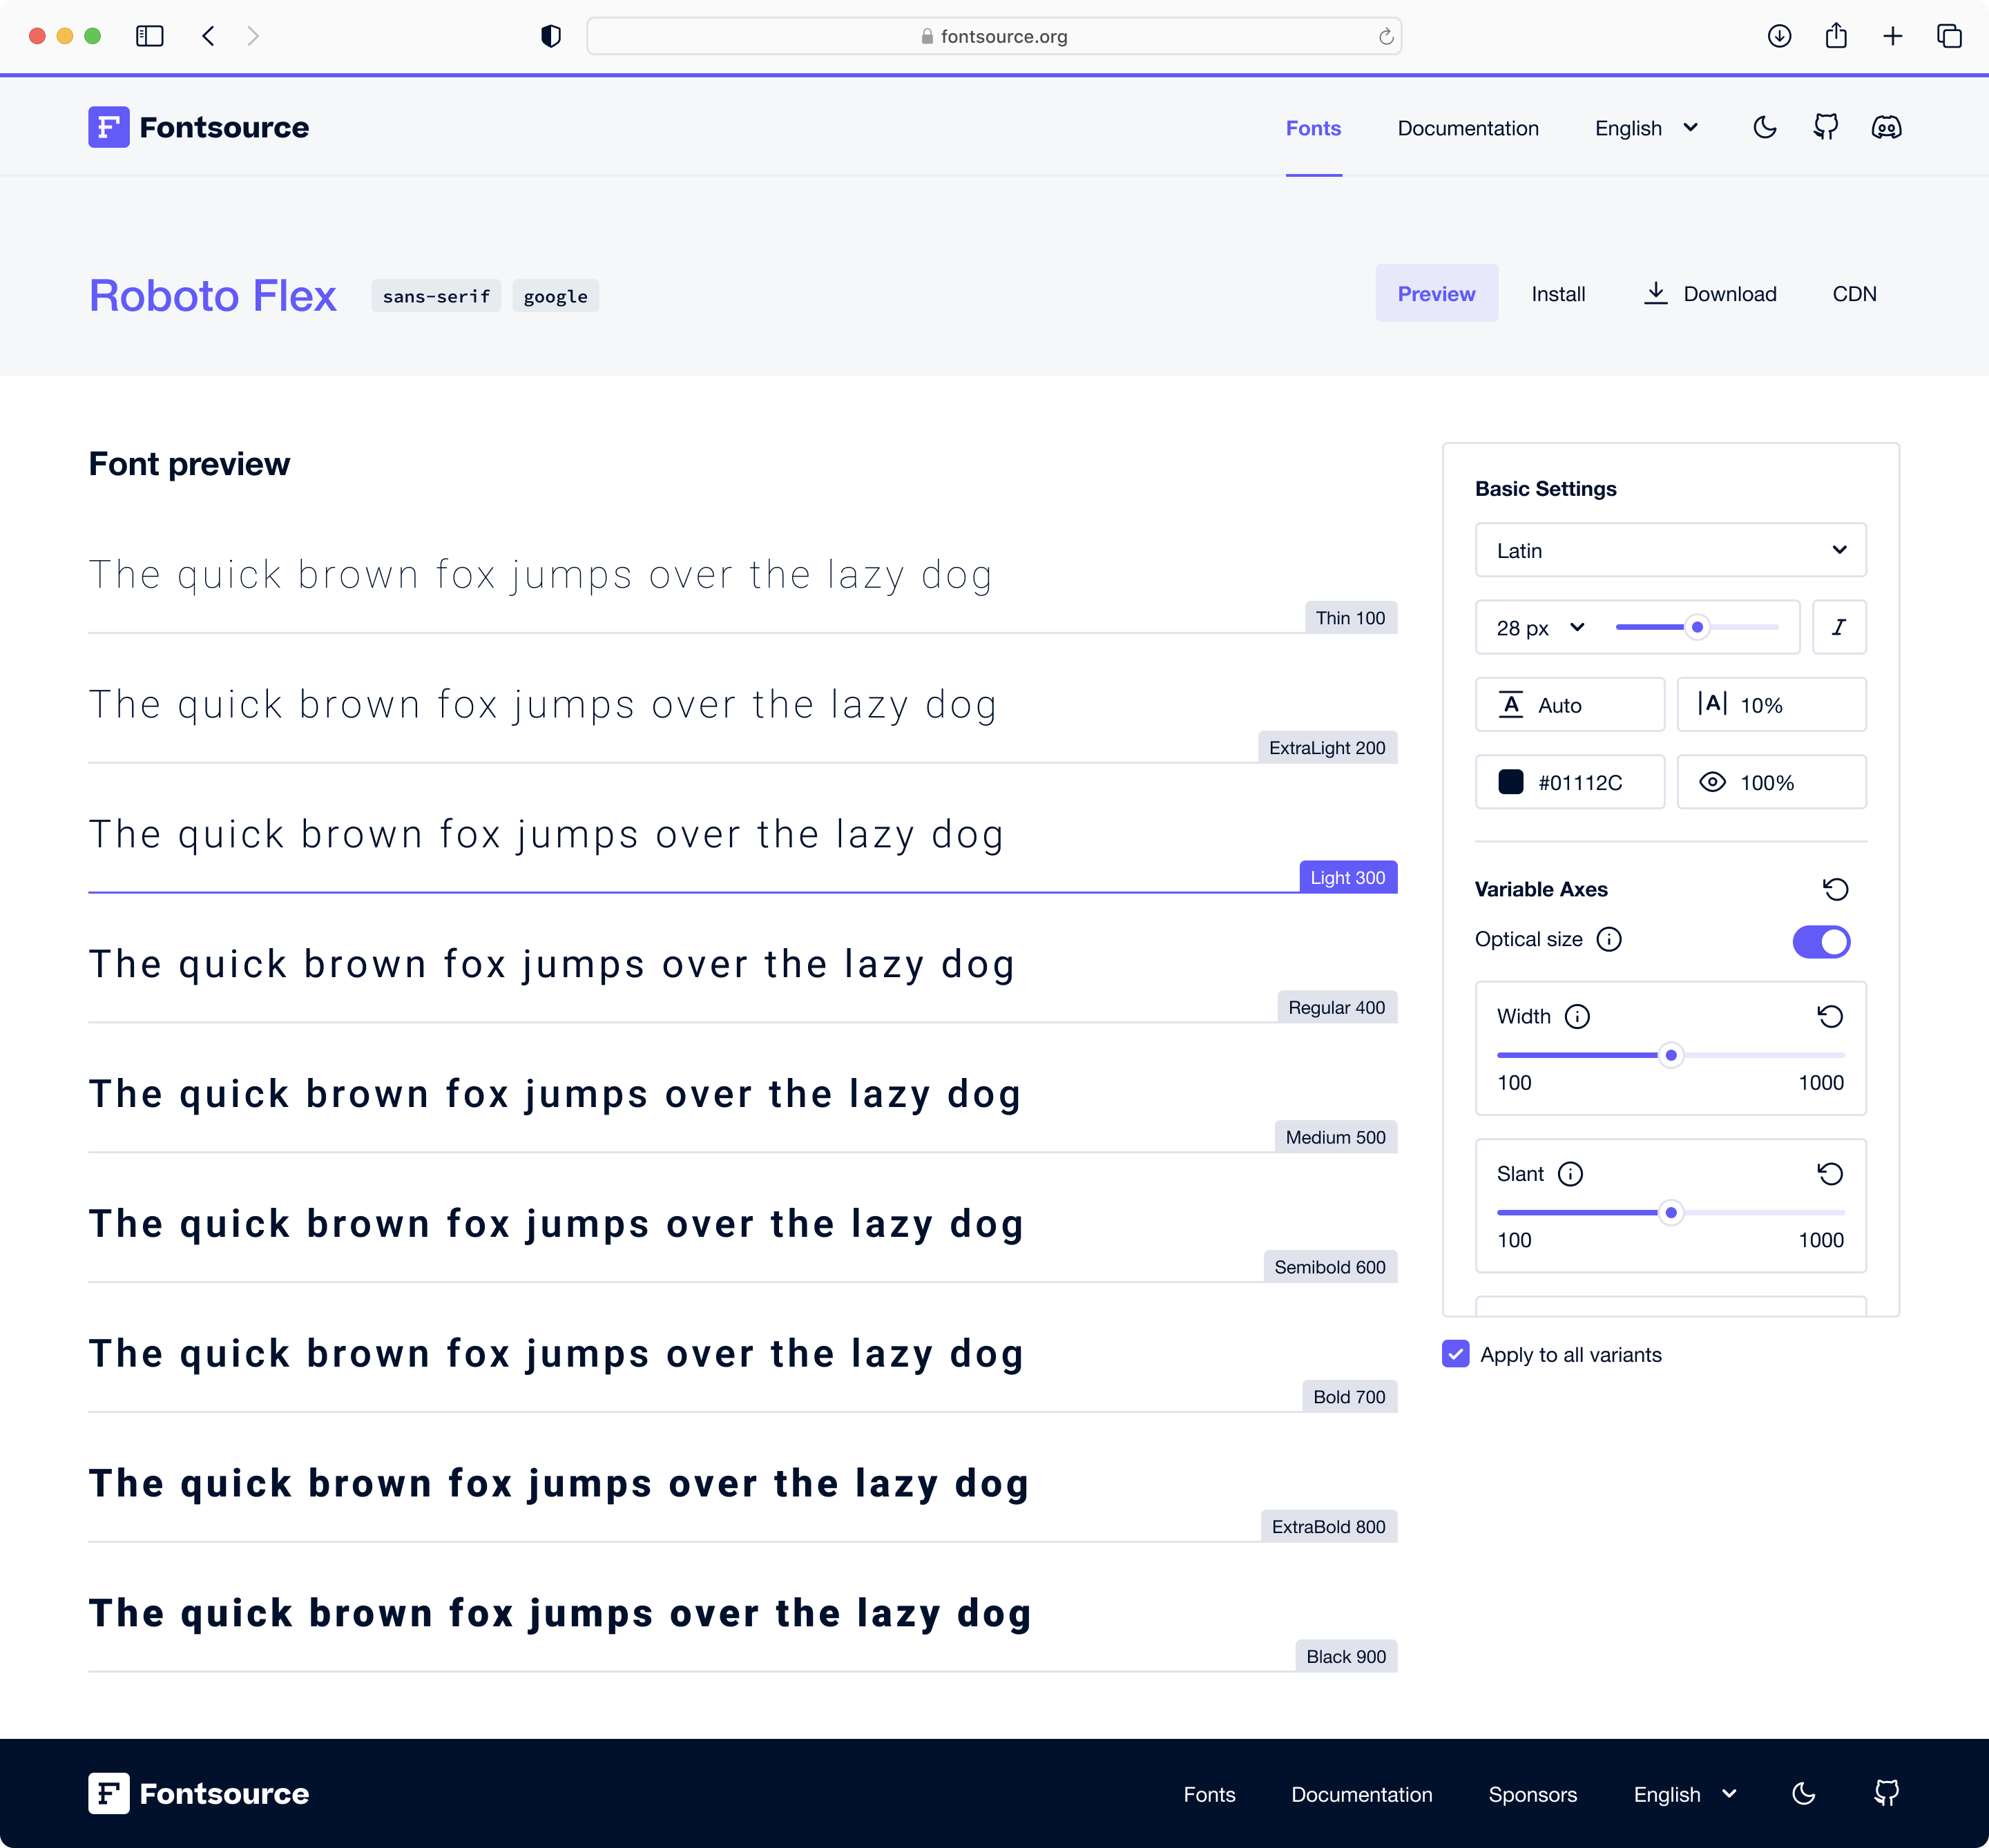1989x1848 pixels.
Task: Reset the Width axis
Action: [x=1830, y=1016]
